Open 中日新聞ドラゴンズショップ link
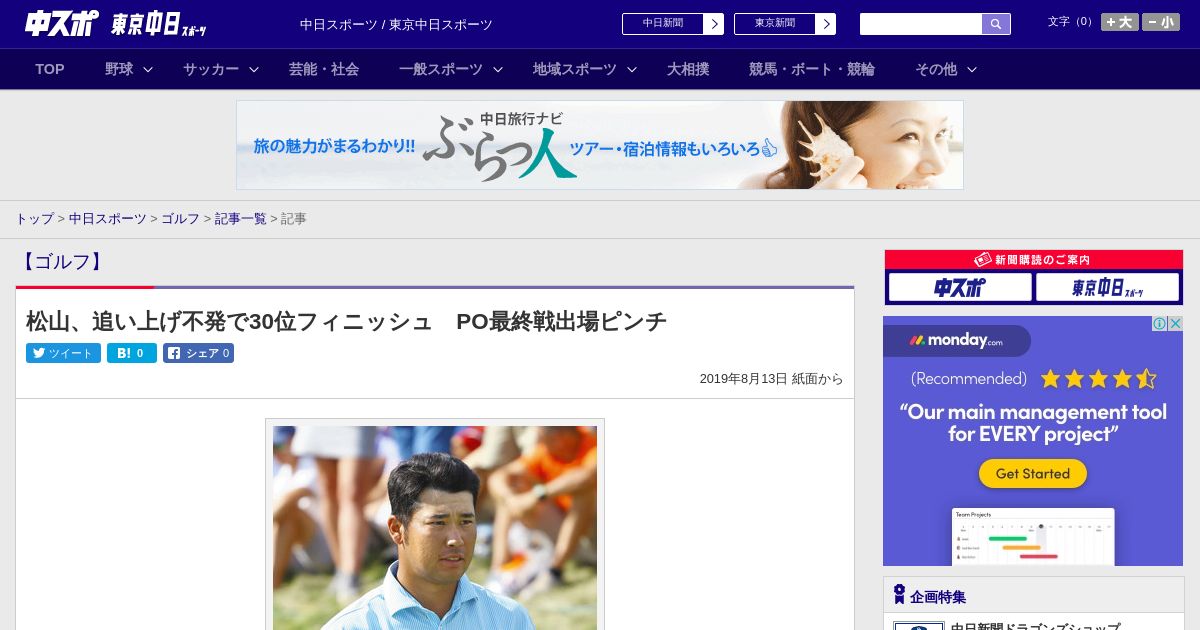 (x=1035, y=627)
